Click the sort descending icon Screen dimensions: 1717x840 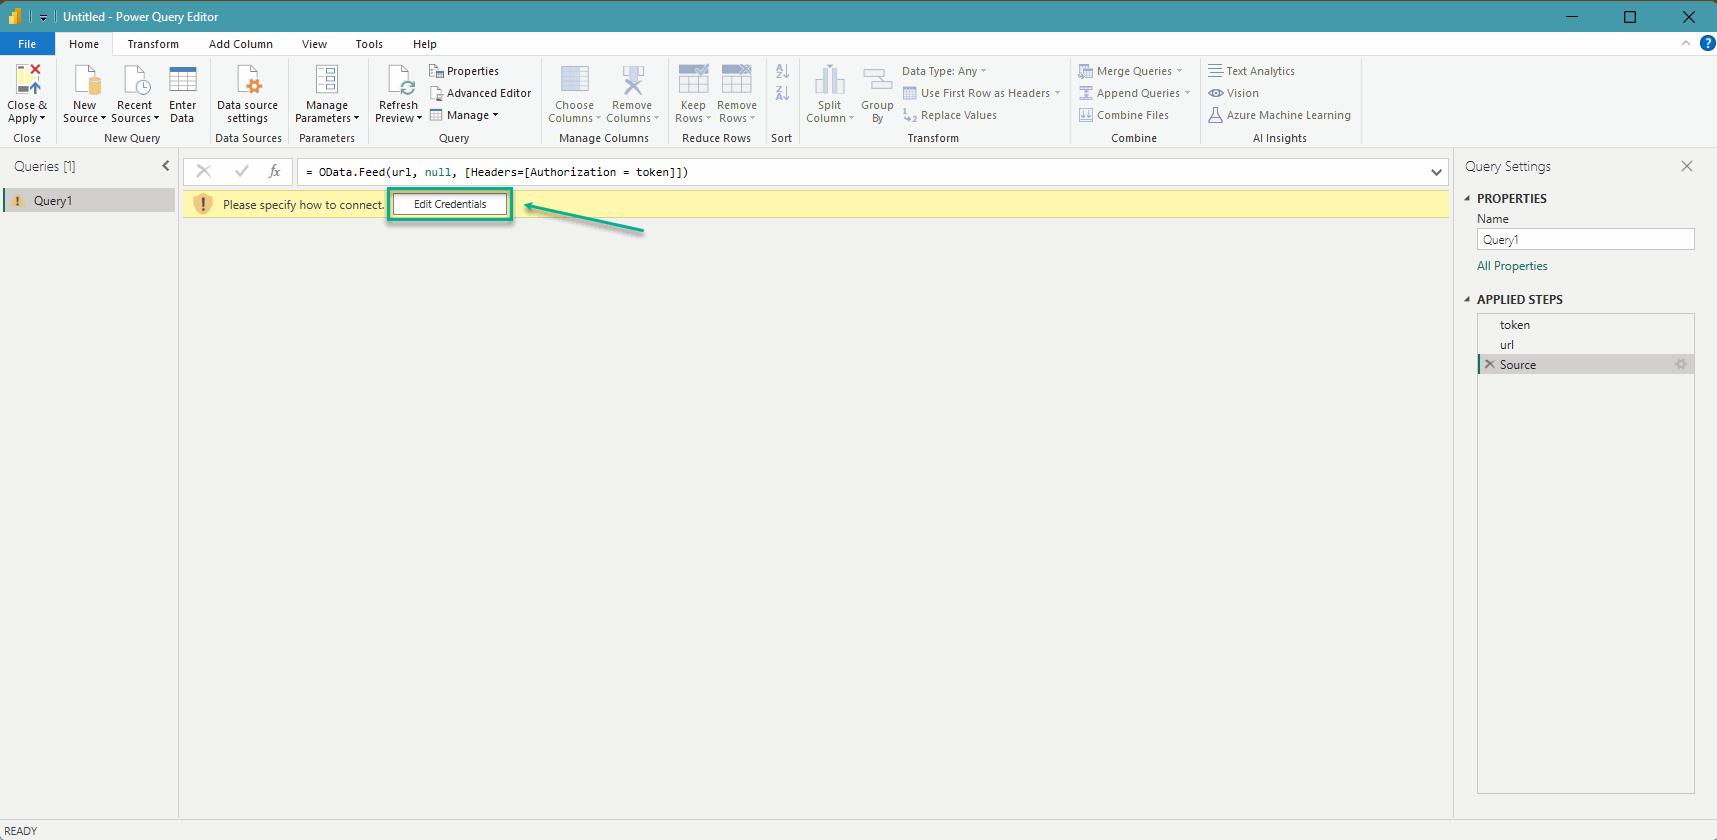782,93
